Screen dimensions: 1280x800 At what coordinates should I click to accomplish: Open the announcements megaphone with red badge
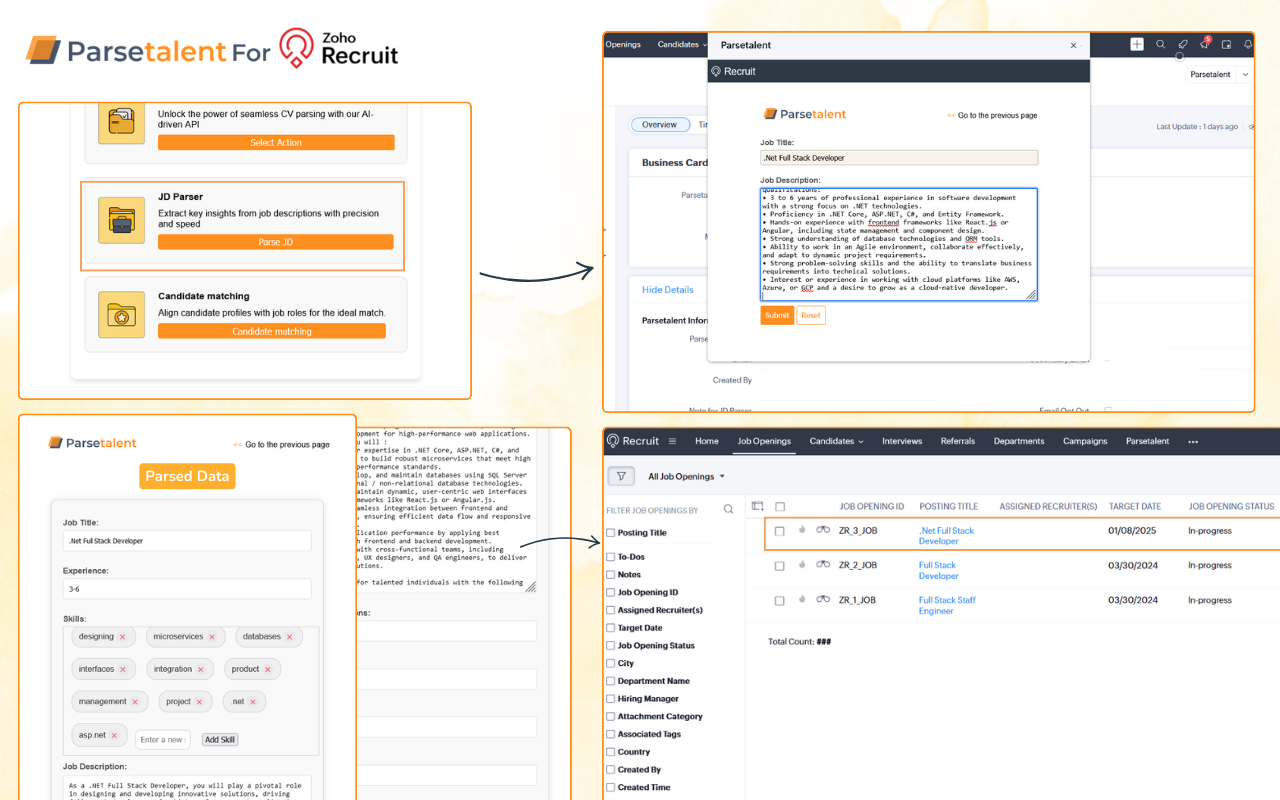coord(1205,44)
